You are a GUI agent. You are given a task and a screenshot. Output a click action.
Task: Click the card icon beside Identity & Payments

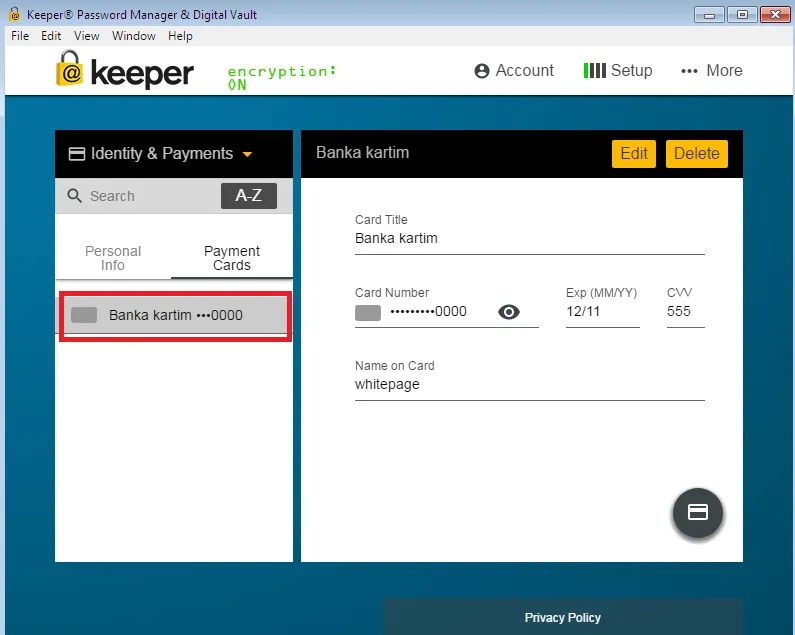tap(77, 154)
